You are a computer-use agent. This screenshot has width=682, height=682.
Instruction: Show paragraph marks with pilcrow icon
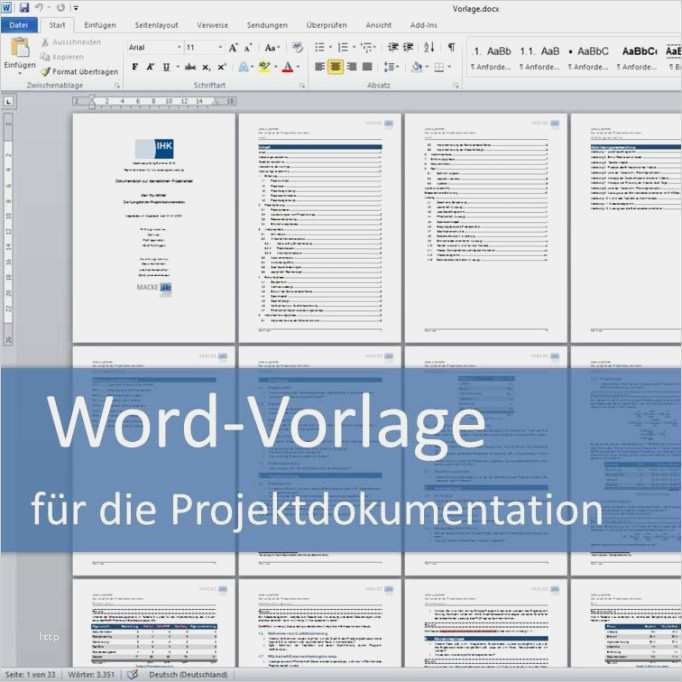click(451, 47)
